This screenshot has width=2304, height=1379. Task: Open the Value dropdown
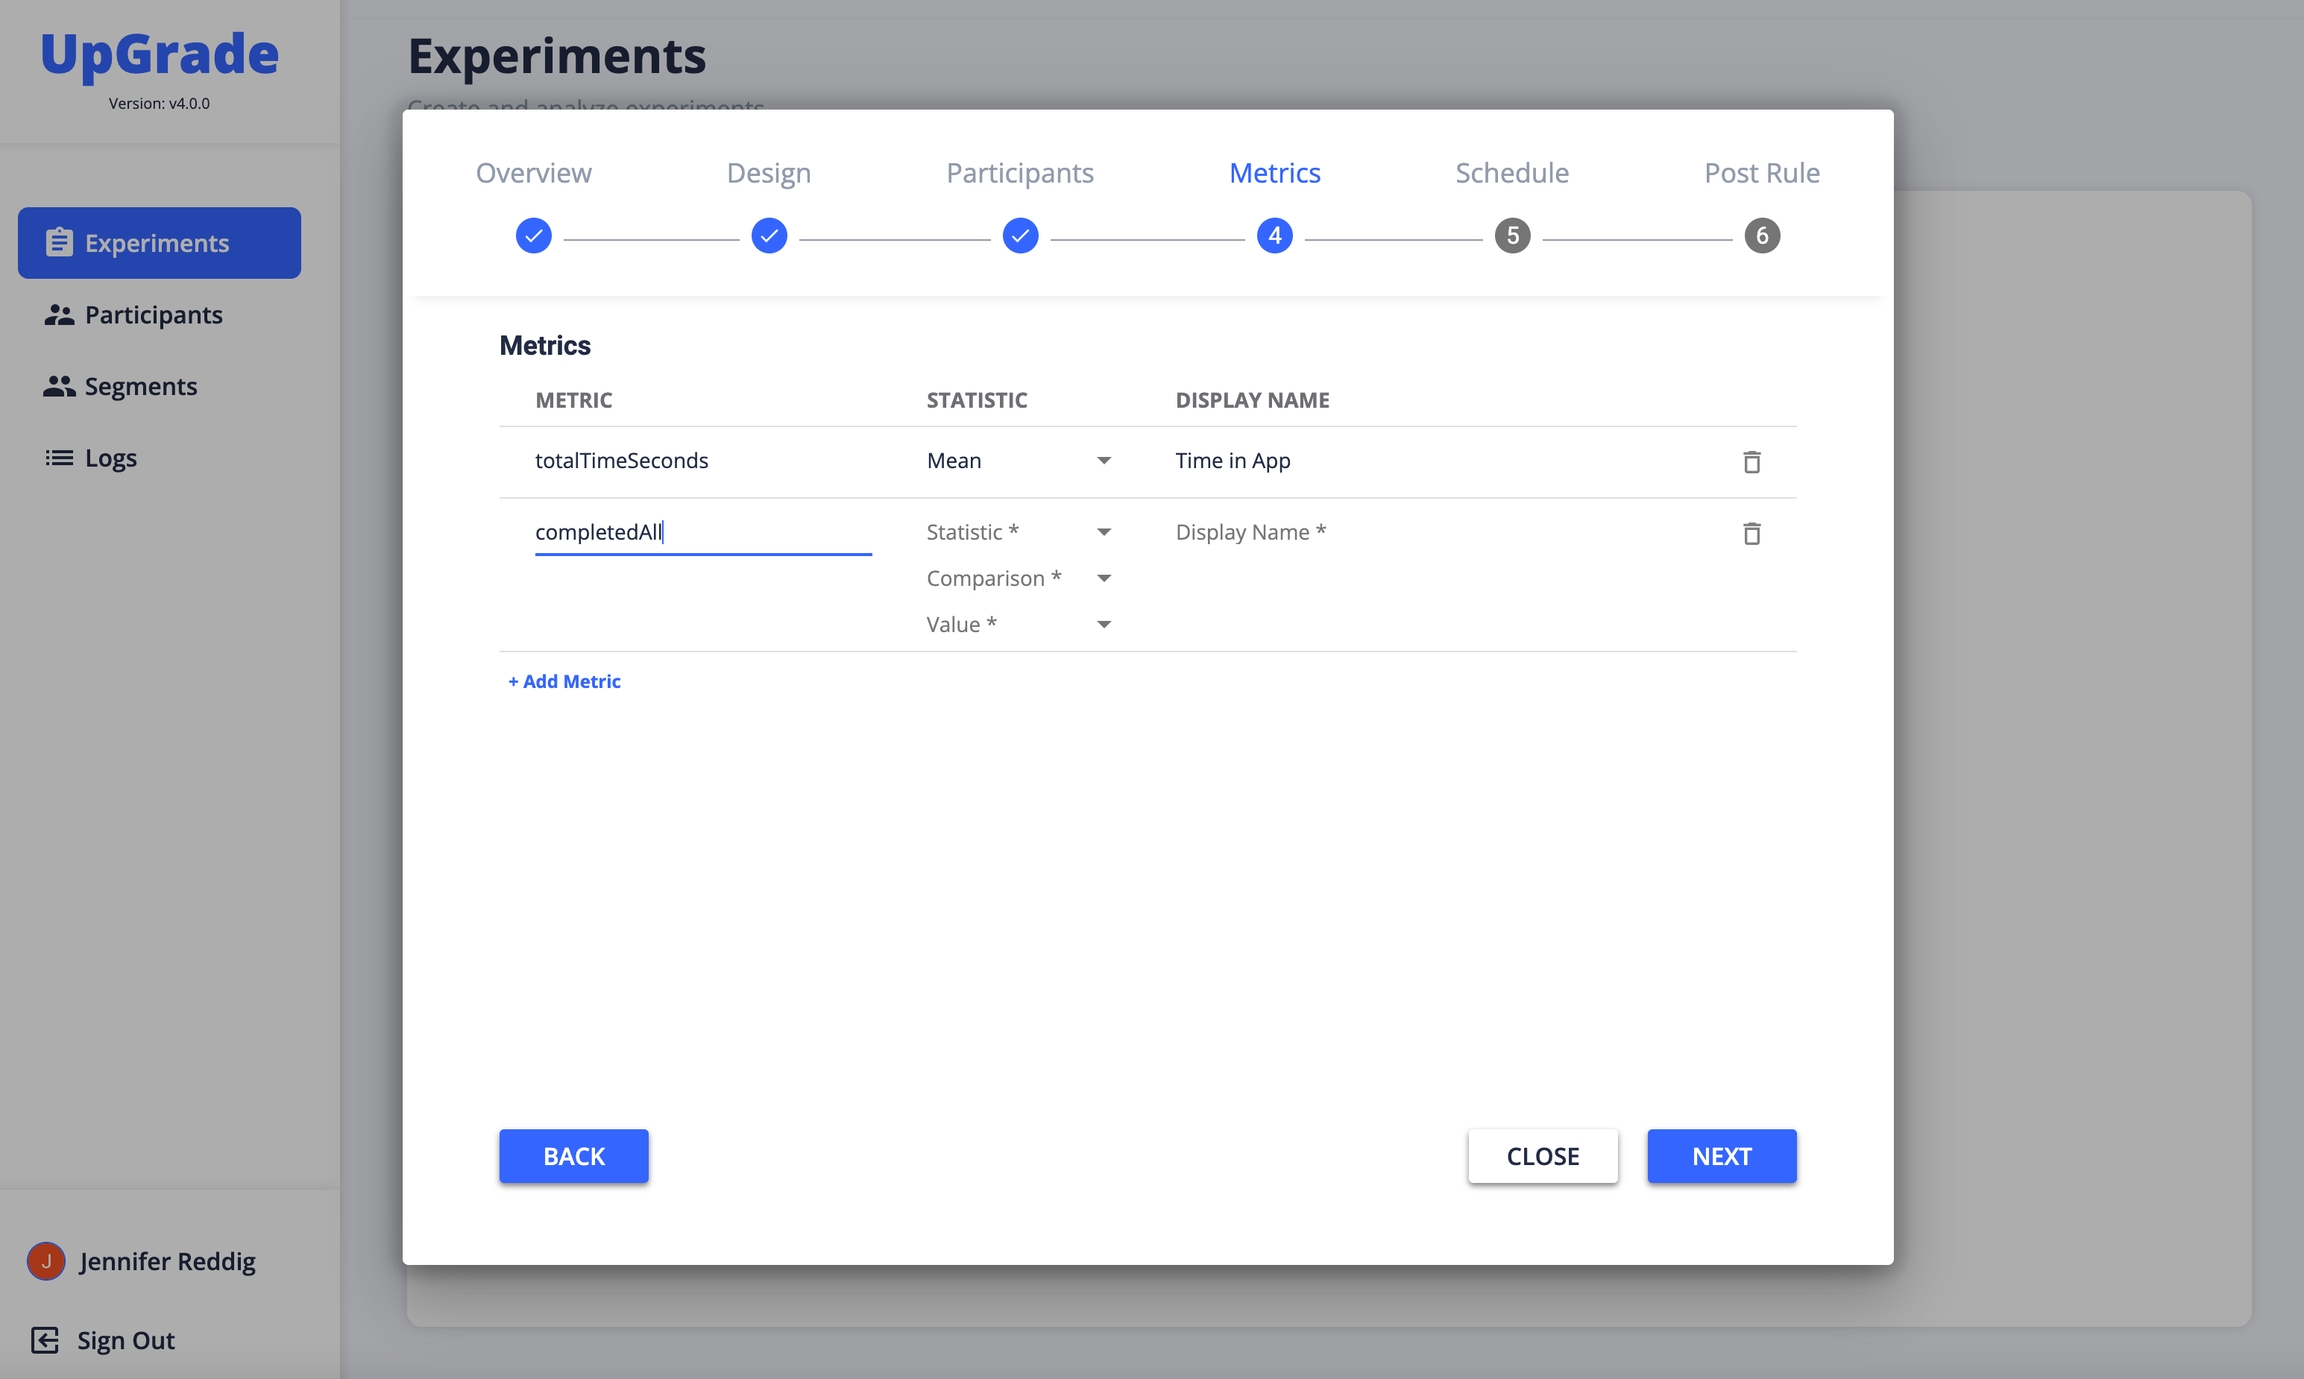click(x=1018, y=625)
